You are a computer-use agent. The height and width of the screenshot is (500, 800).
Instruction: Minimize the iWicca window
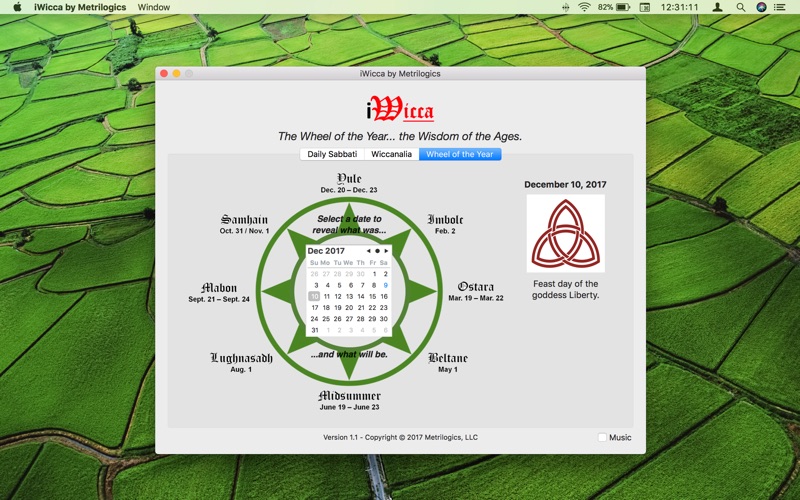click(x=177, y=73)
